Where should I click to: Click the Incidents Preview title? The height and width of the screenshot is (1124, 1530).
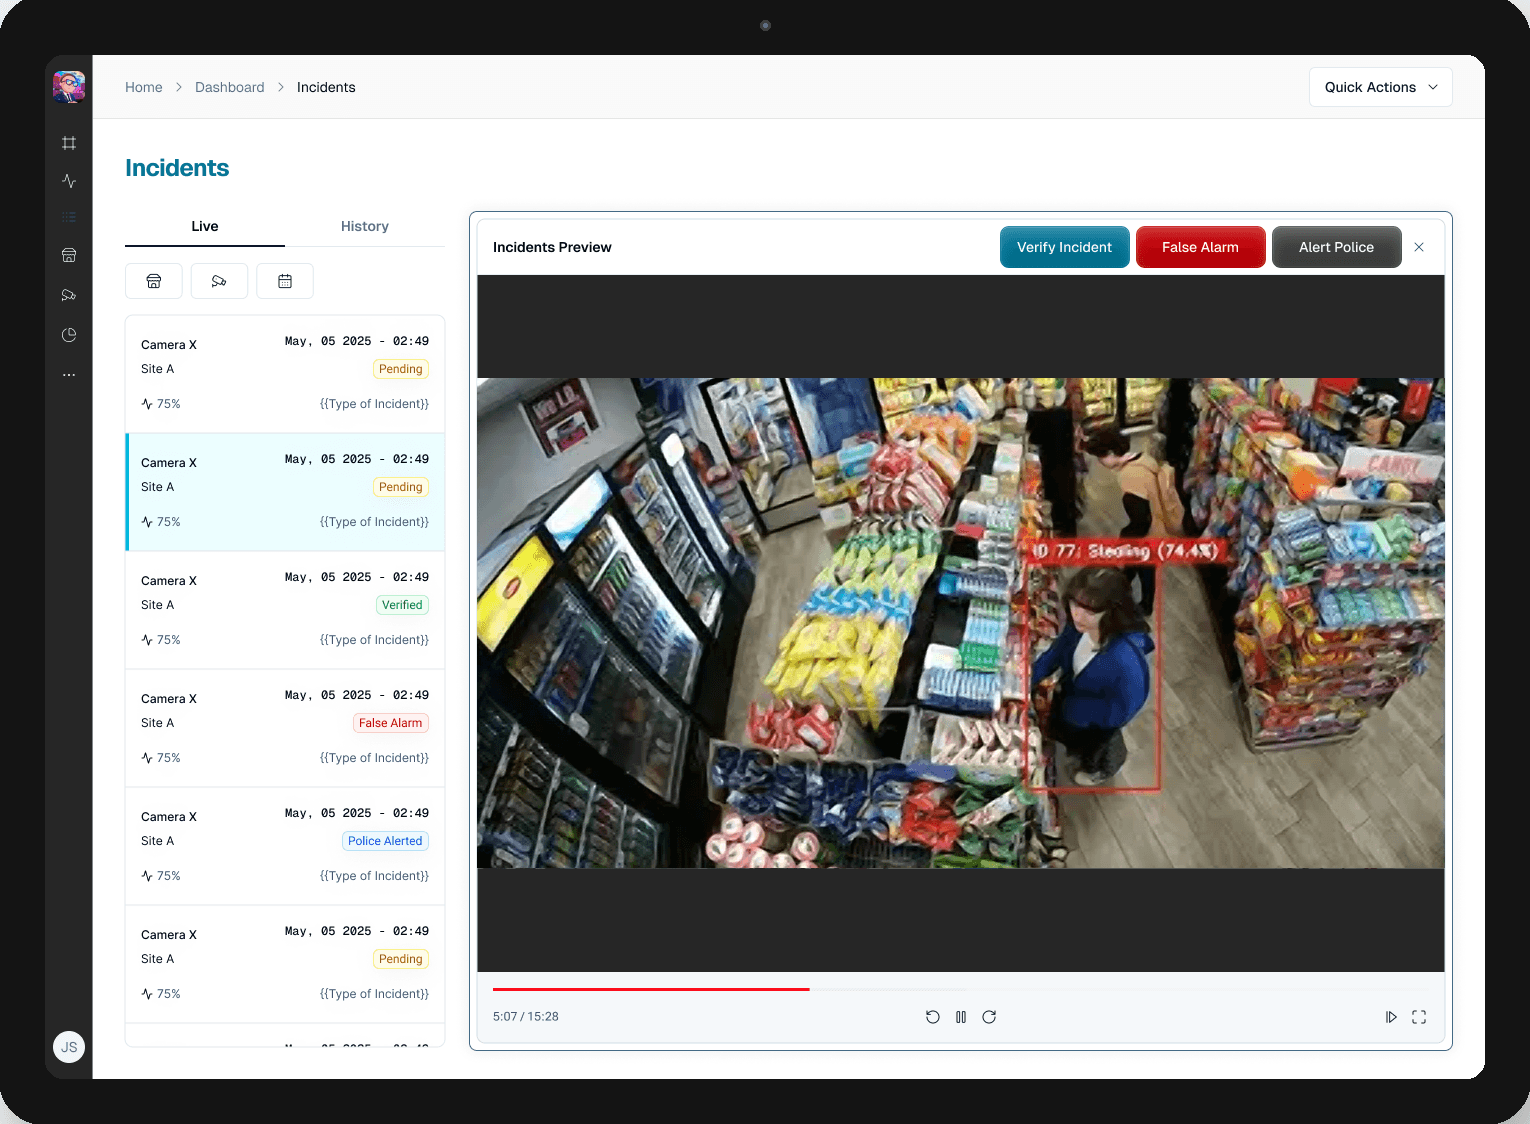pos(552,247)
